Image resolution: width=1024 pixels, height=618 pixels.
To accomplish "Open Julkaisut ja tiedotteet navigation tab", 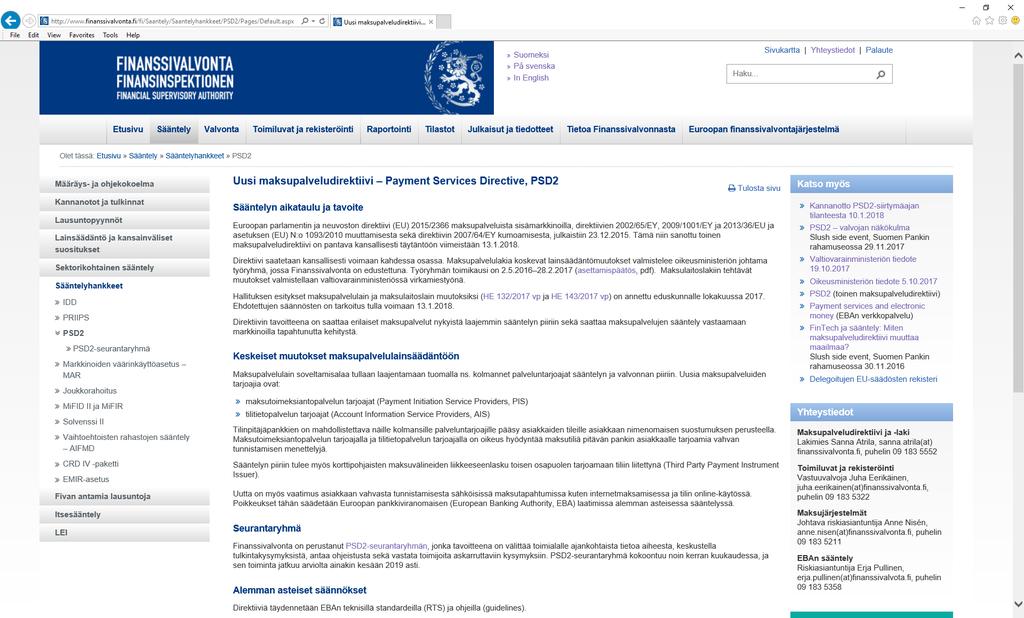I will (510, 129).
